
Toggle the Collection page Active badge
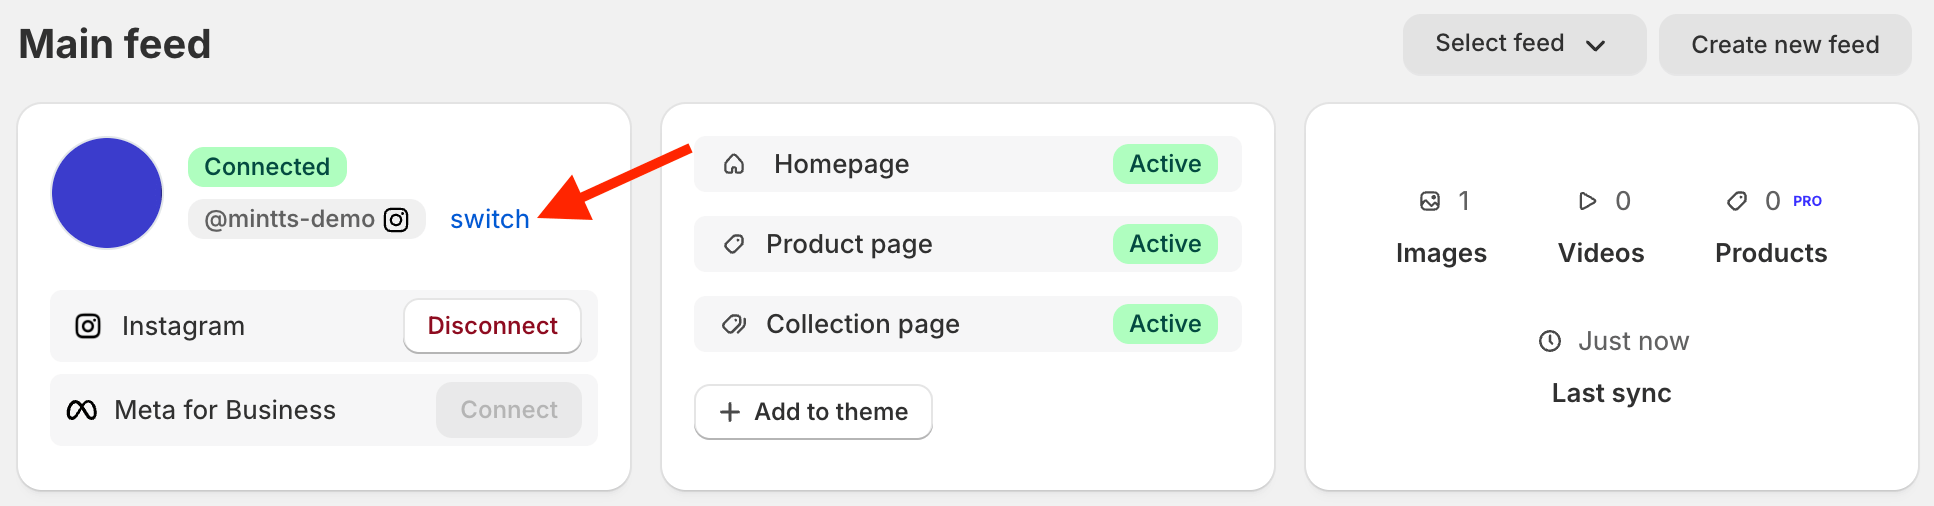[x=1165, y=324]
